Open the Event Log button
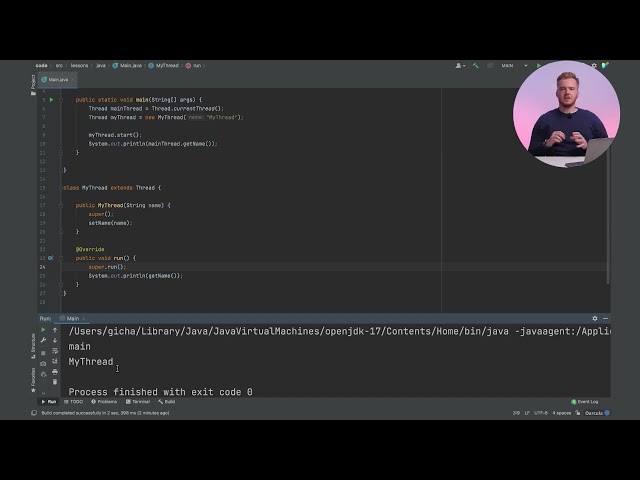Screen dimensions: 640x480 click(x=584, y=402)
